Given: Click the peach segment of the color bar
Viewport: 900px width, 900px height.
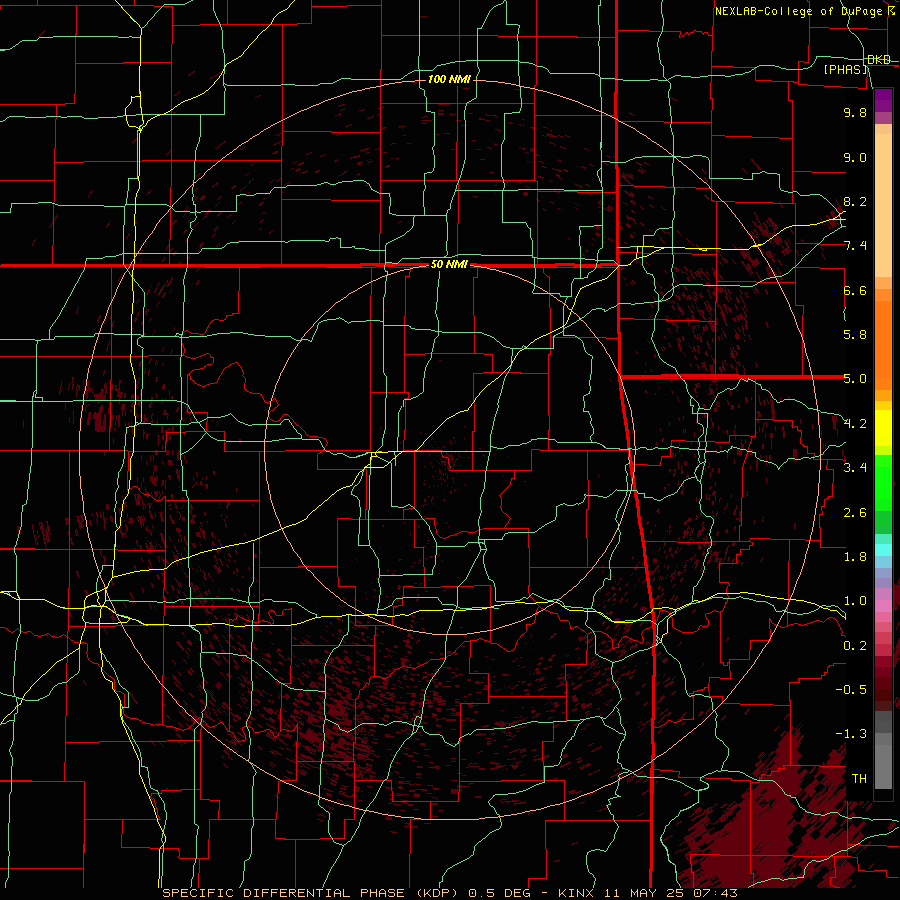Looking at the screenshot, I should click(883, 205).
